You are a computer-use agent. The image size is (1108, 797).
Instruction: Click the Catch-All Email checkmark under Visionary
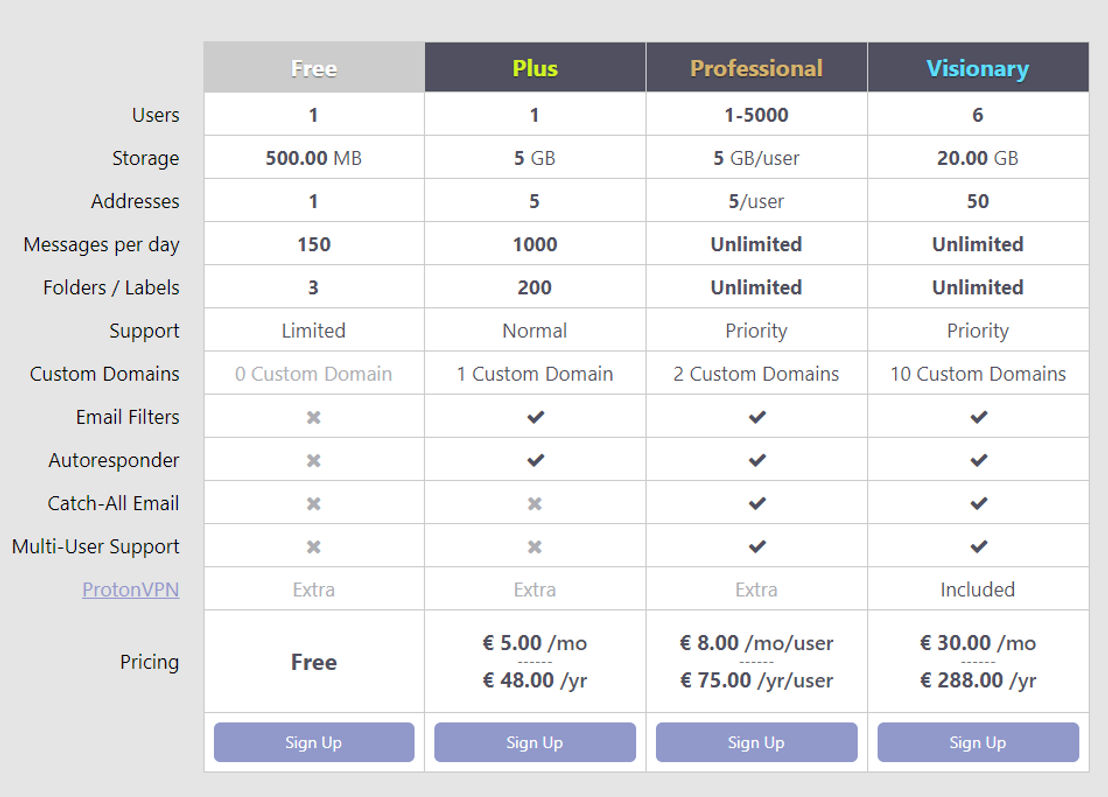click(979, 503)
